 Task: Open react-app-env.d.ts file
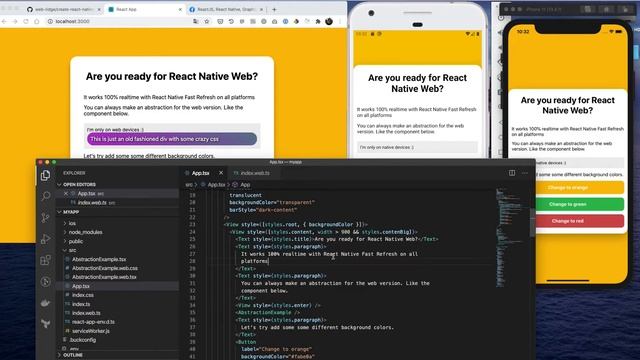(93, 322)
